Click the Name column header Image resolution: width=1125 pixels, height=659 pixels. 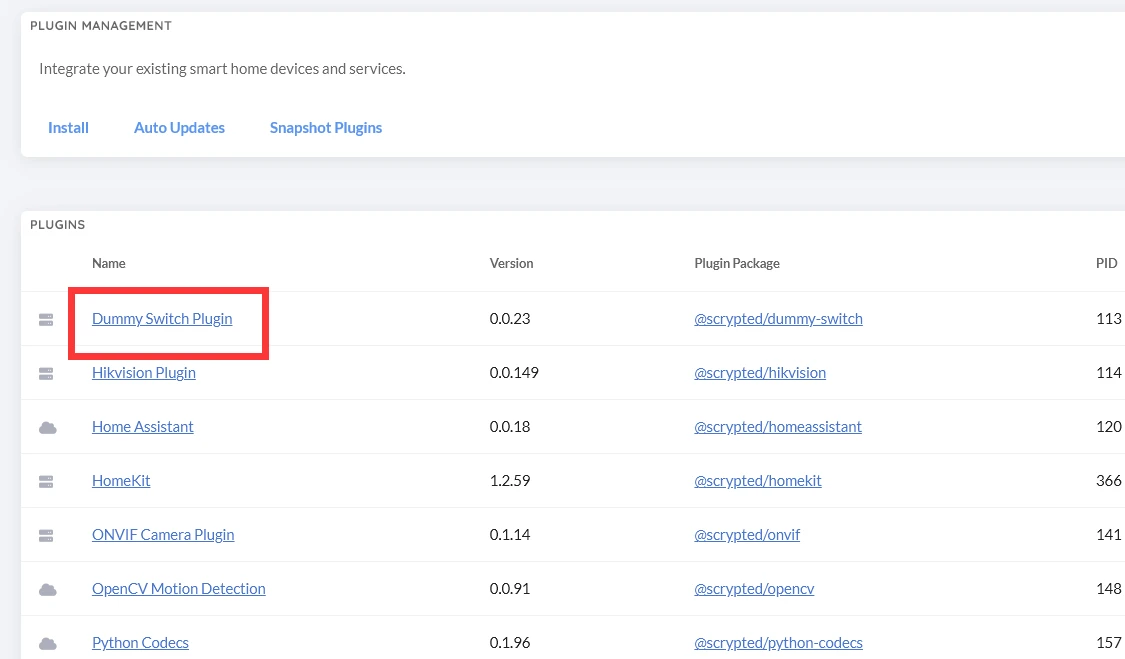point(109,264)
